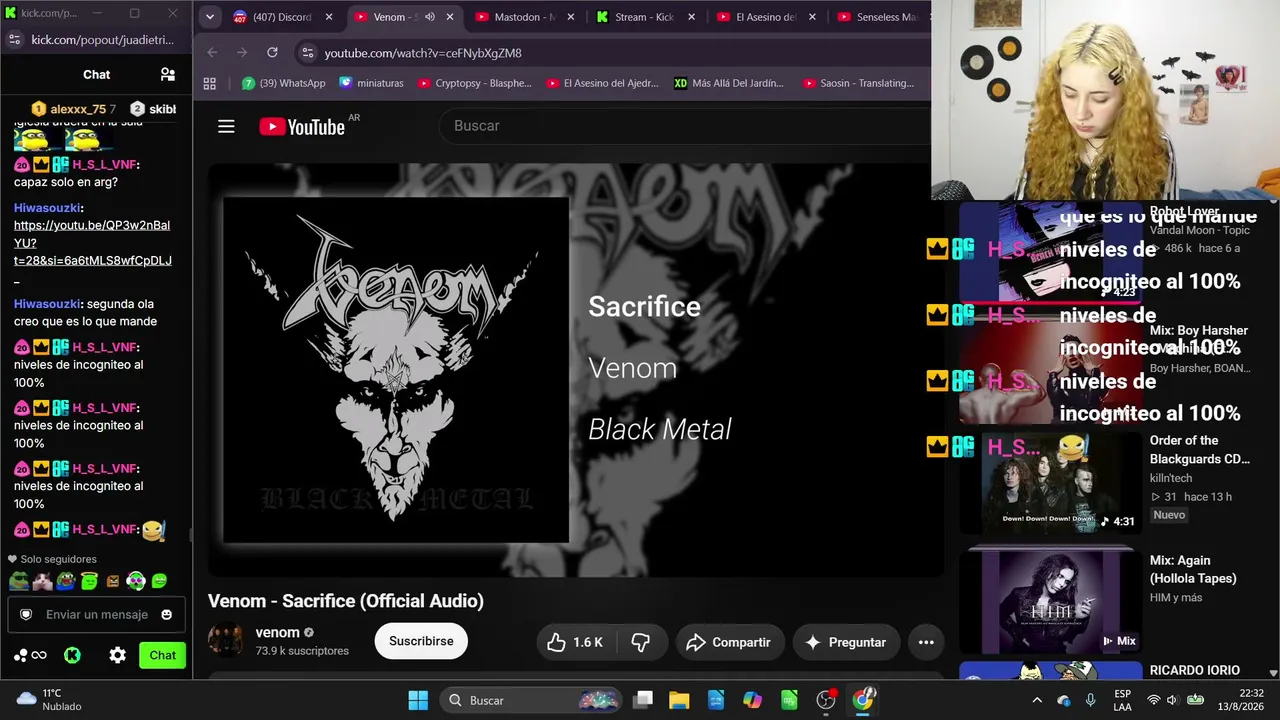Like the video with 1.6 K likes
Image resolution: width=1280 pixels, height=720 pixels.
coord(575,642)
